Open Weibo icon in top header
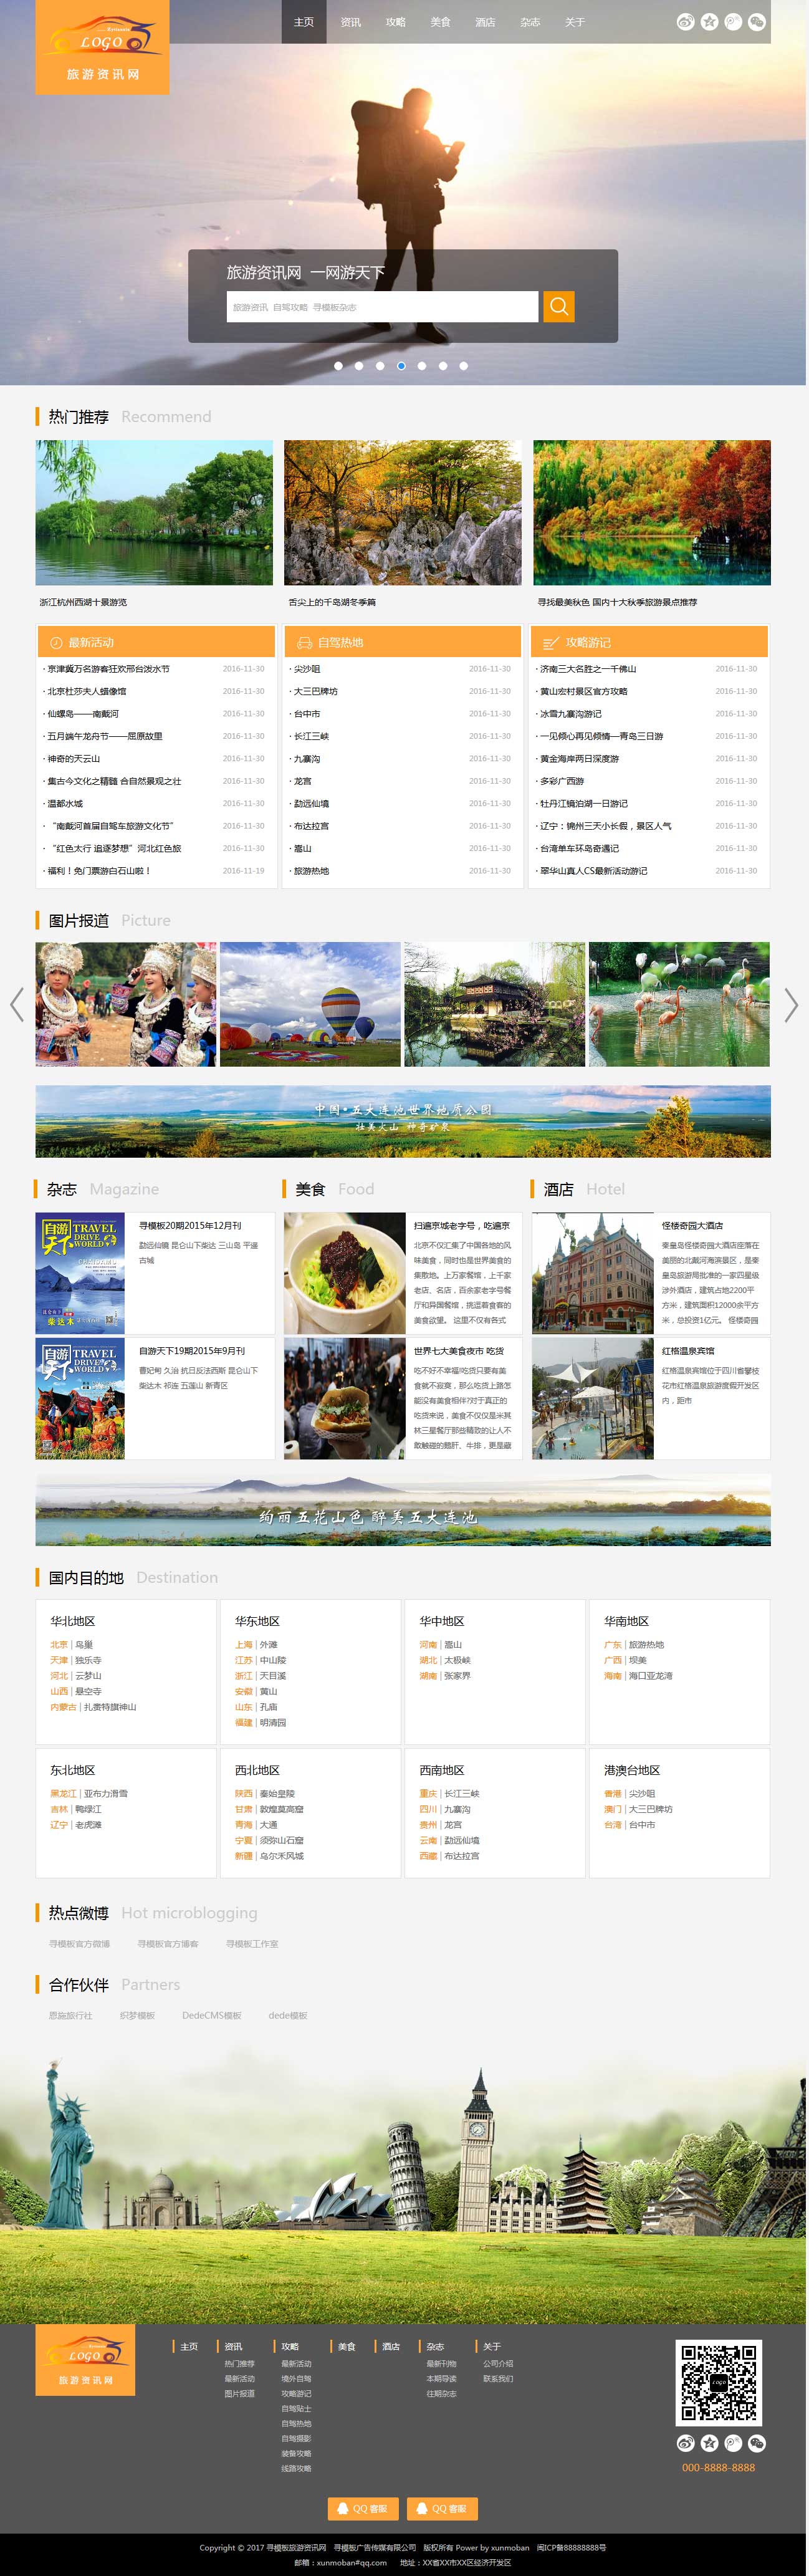 point(685,22)
